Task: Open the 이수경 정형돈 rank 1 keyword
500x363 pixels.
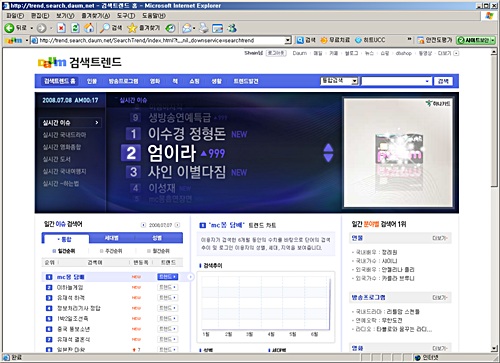Action: 187,134
